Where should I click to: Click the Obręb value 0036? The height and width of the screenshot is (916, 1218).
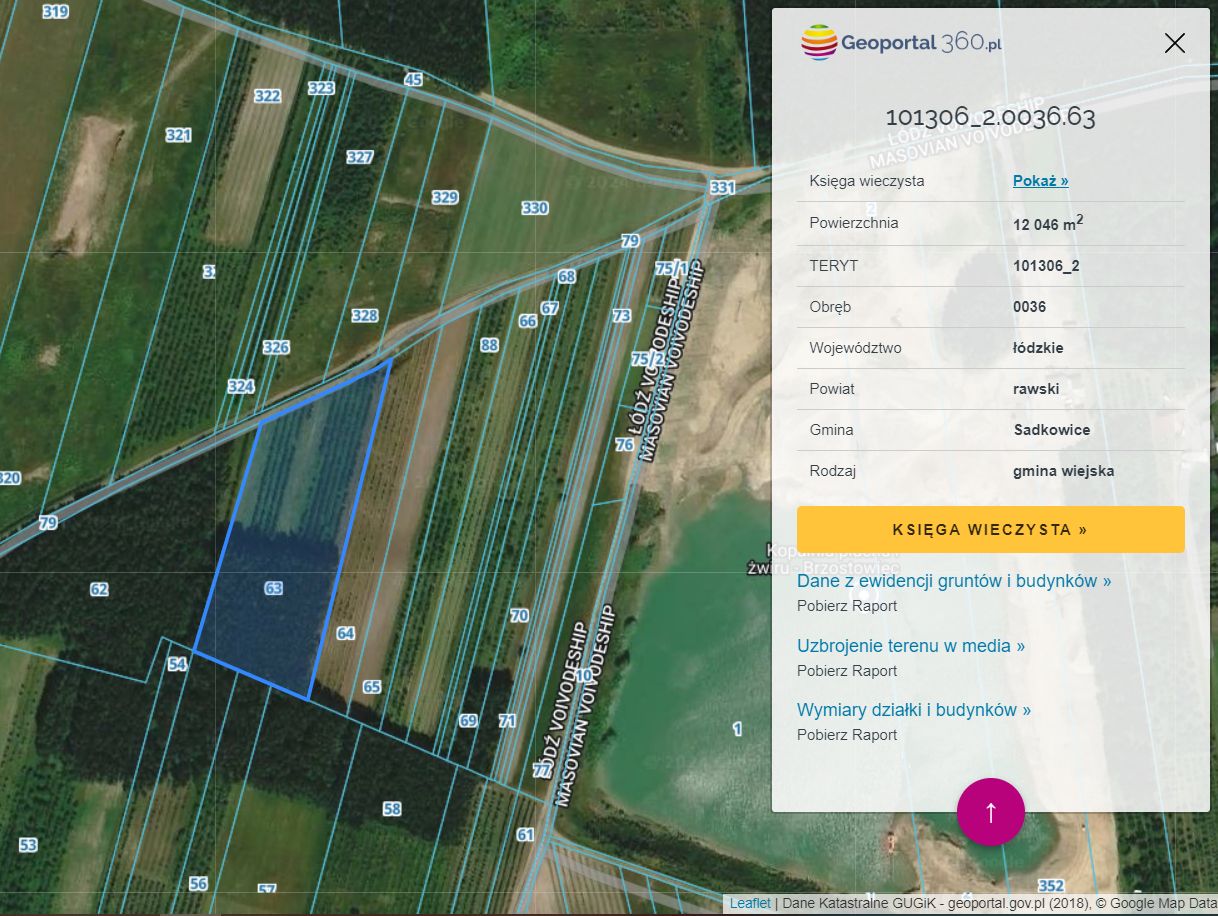1029,307
